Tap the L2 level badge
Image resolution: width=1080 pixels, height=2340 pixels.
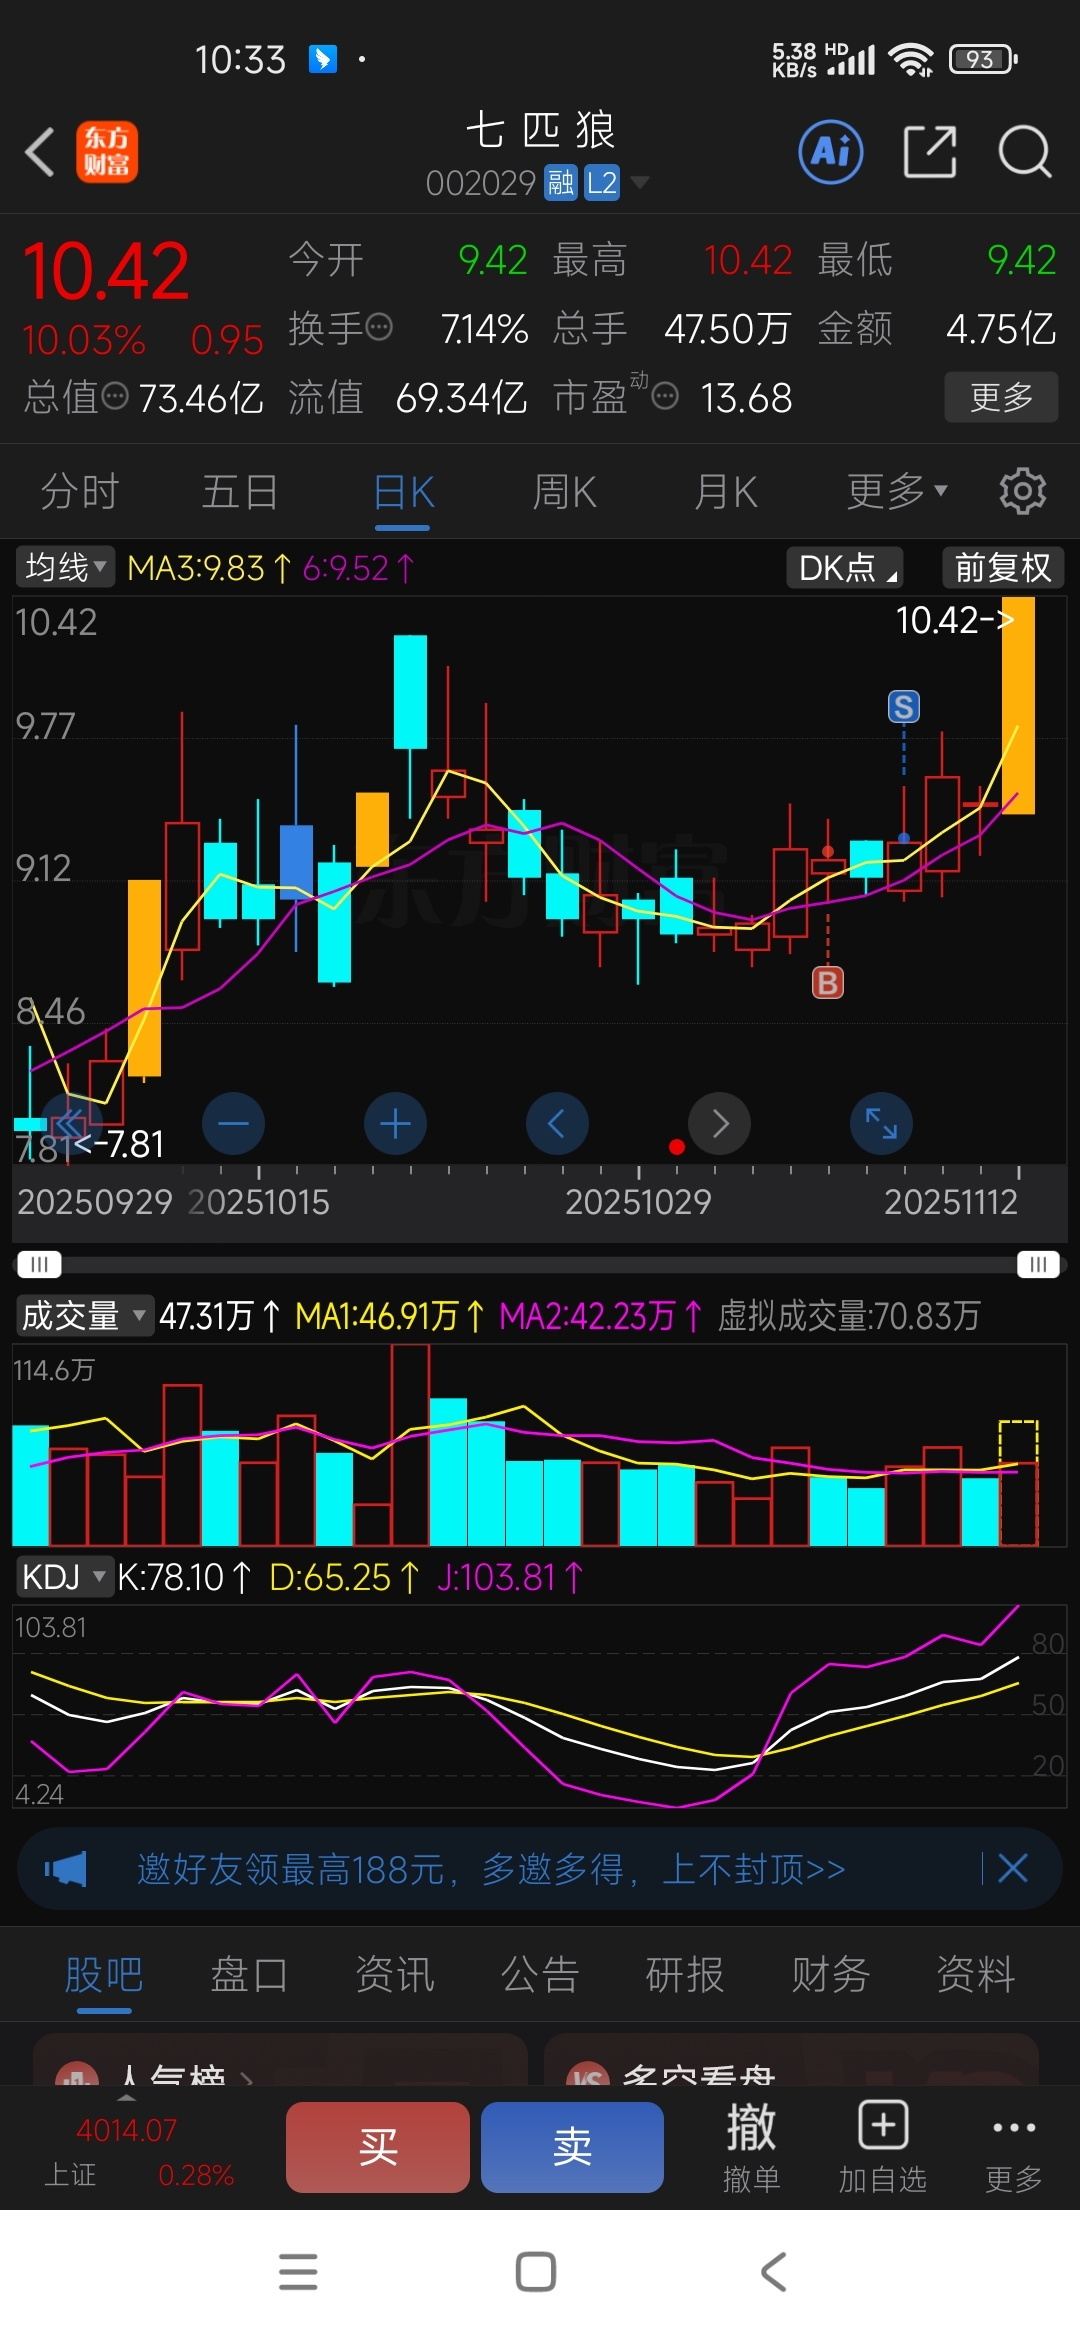point(602,183)
